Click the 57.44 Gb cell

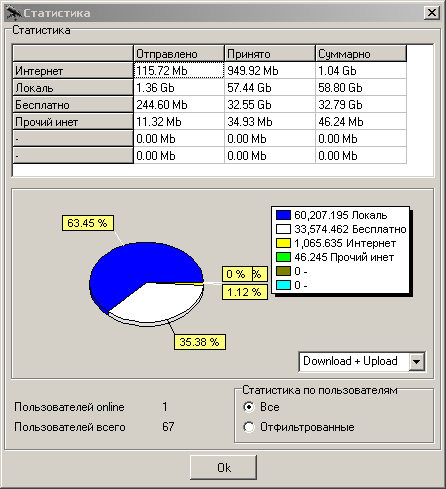[270, 87]
